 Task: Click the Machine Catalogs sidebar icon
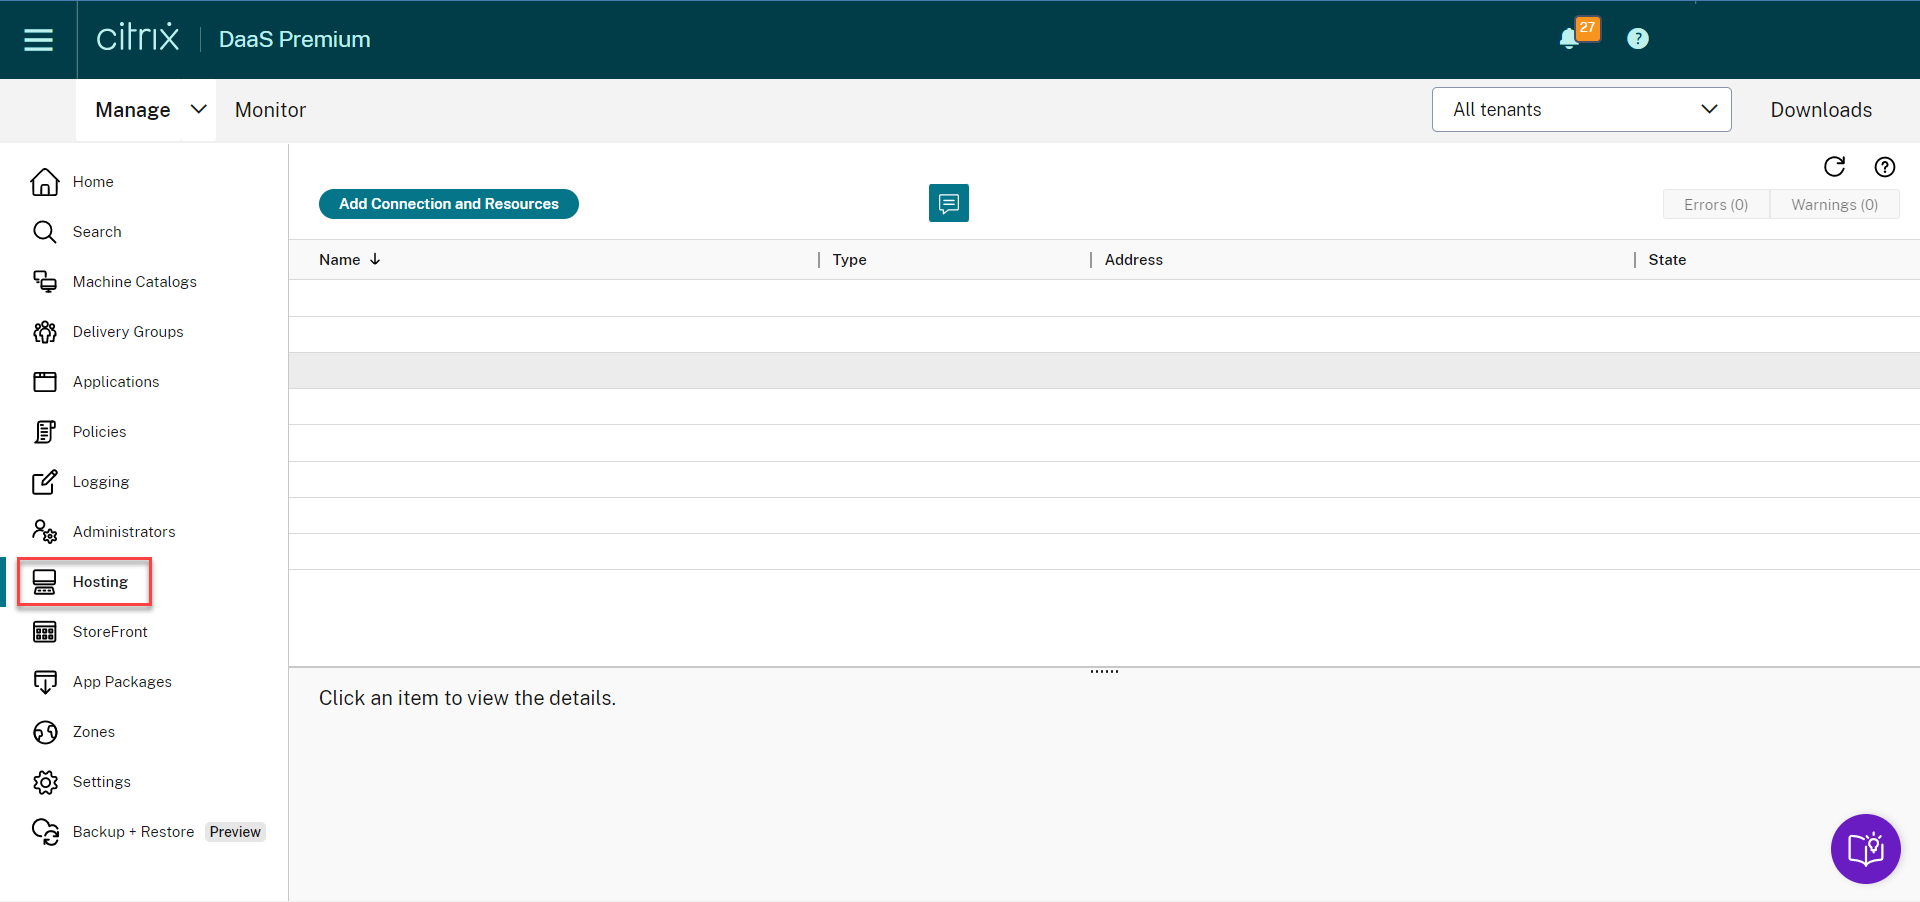[x=45, y=282]
